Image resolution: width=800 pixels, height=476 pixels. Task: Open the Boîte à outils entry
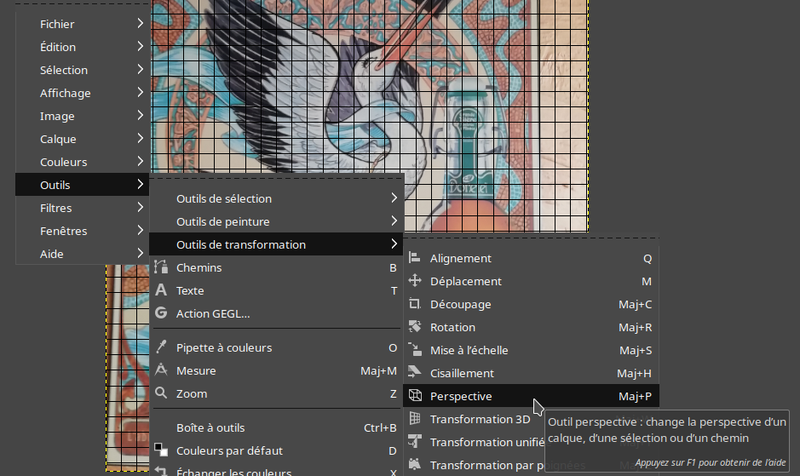click(x=210, y=427)
